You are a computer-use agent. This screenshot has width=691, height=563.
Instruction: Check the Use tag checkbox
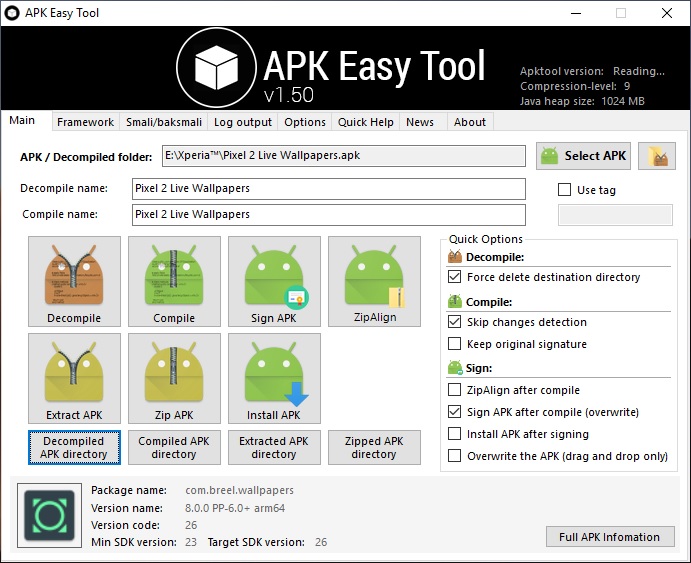565,189
